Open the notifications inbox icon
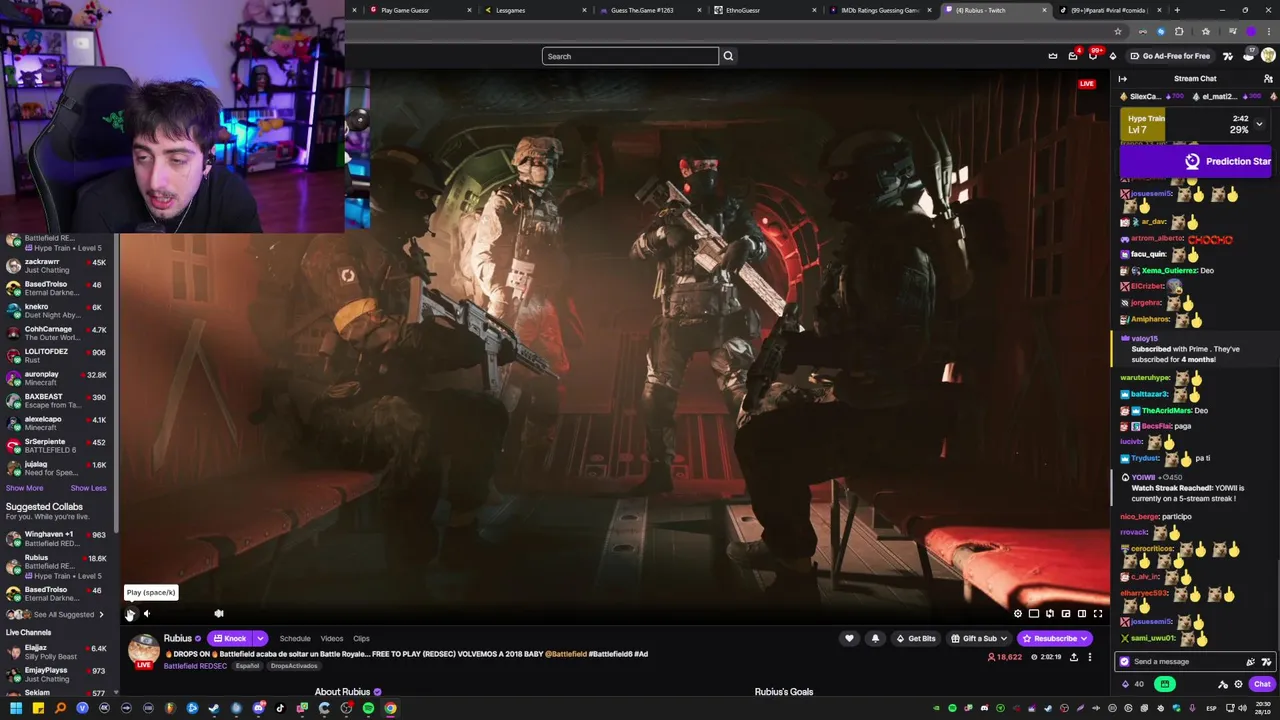Image resolution: width=1280 pixels, height=720 pixels. coord(1073,56)
